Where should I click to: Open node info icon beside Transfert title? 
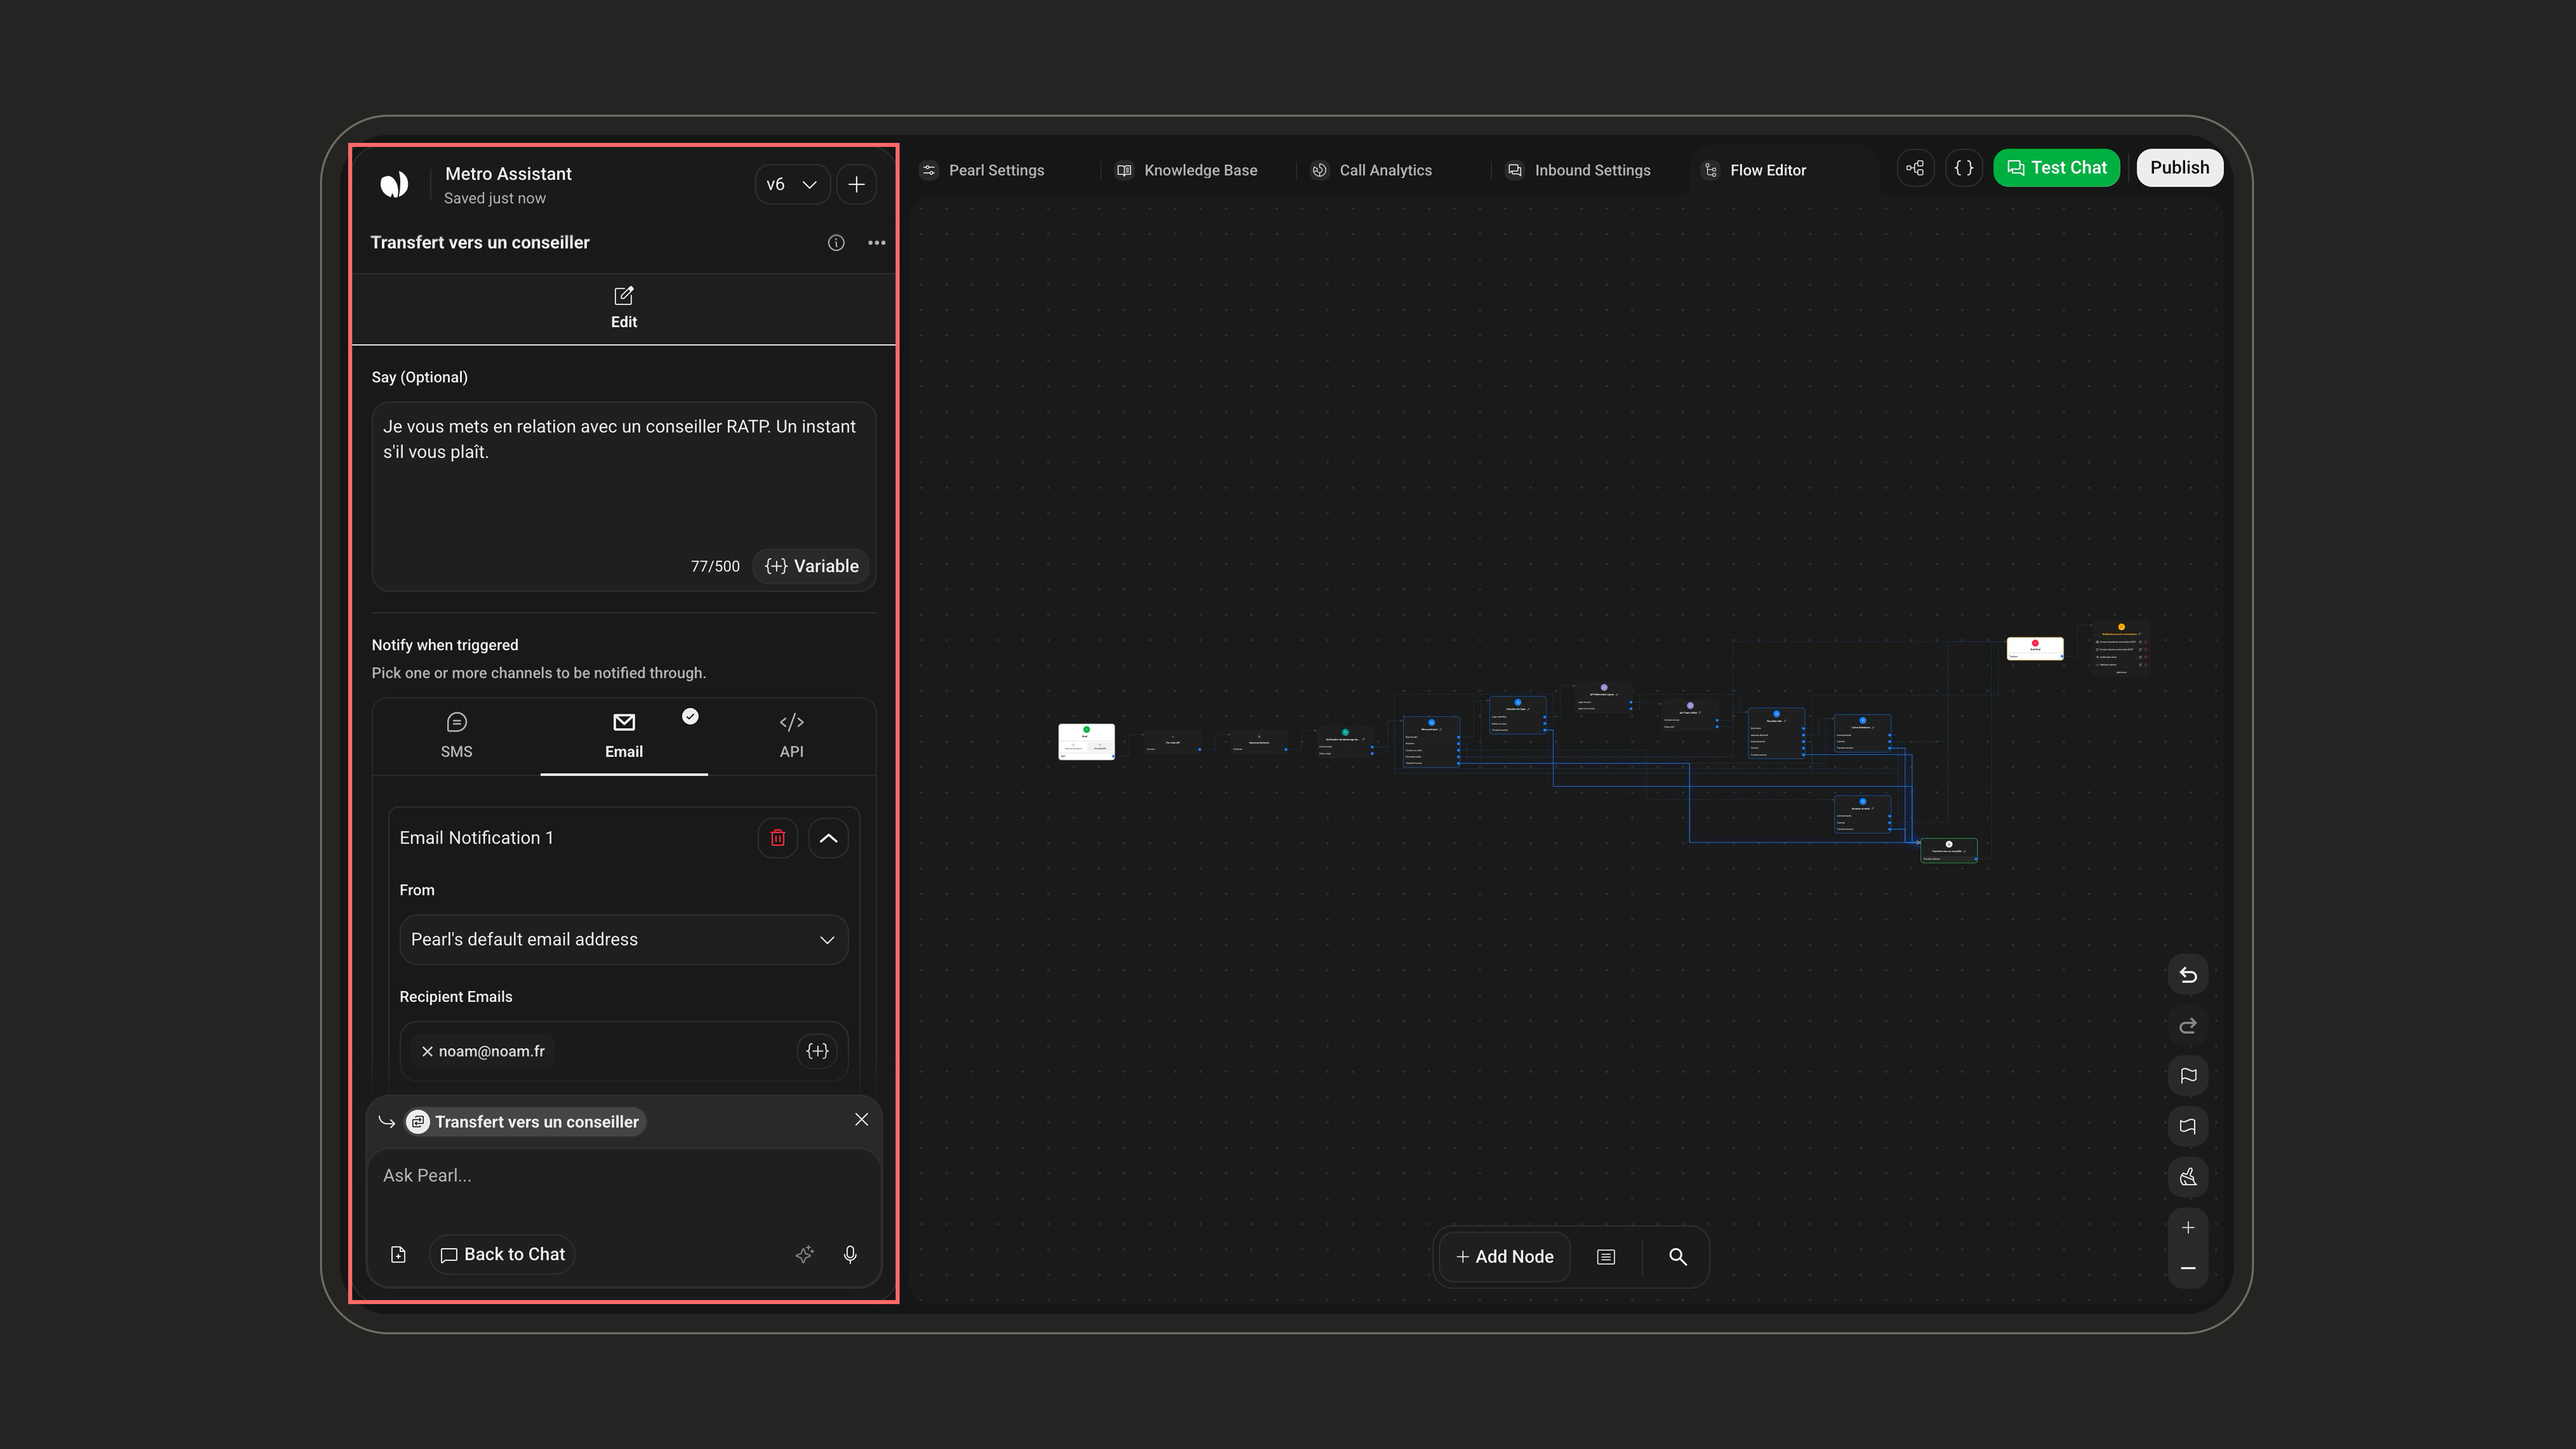pyautogui.click(x=836, y=243)
